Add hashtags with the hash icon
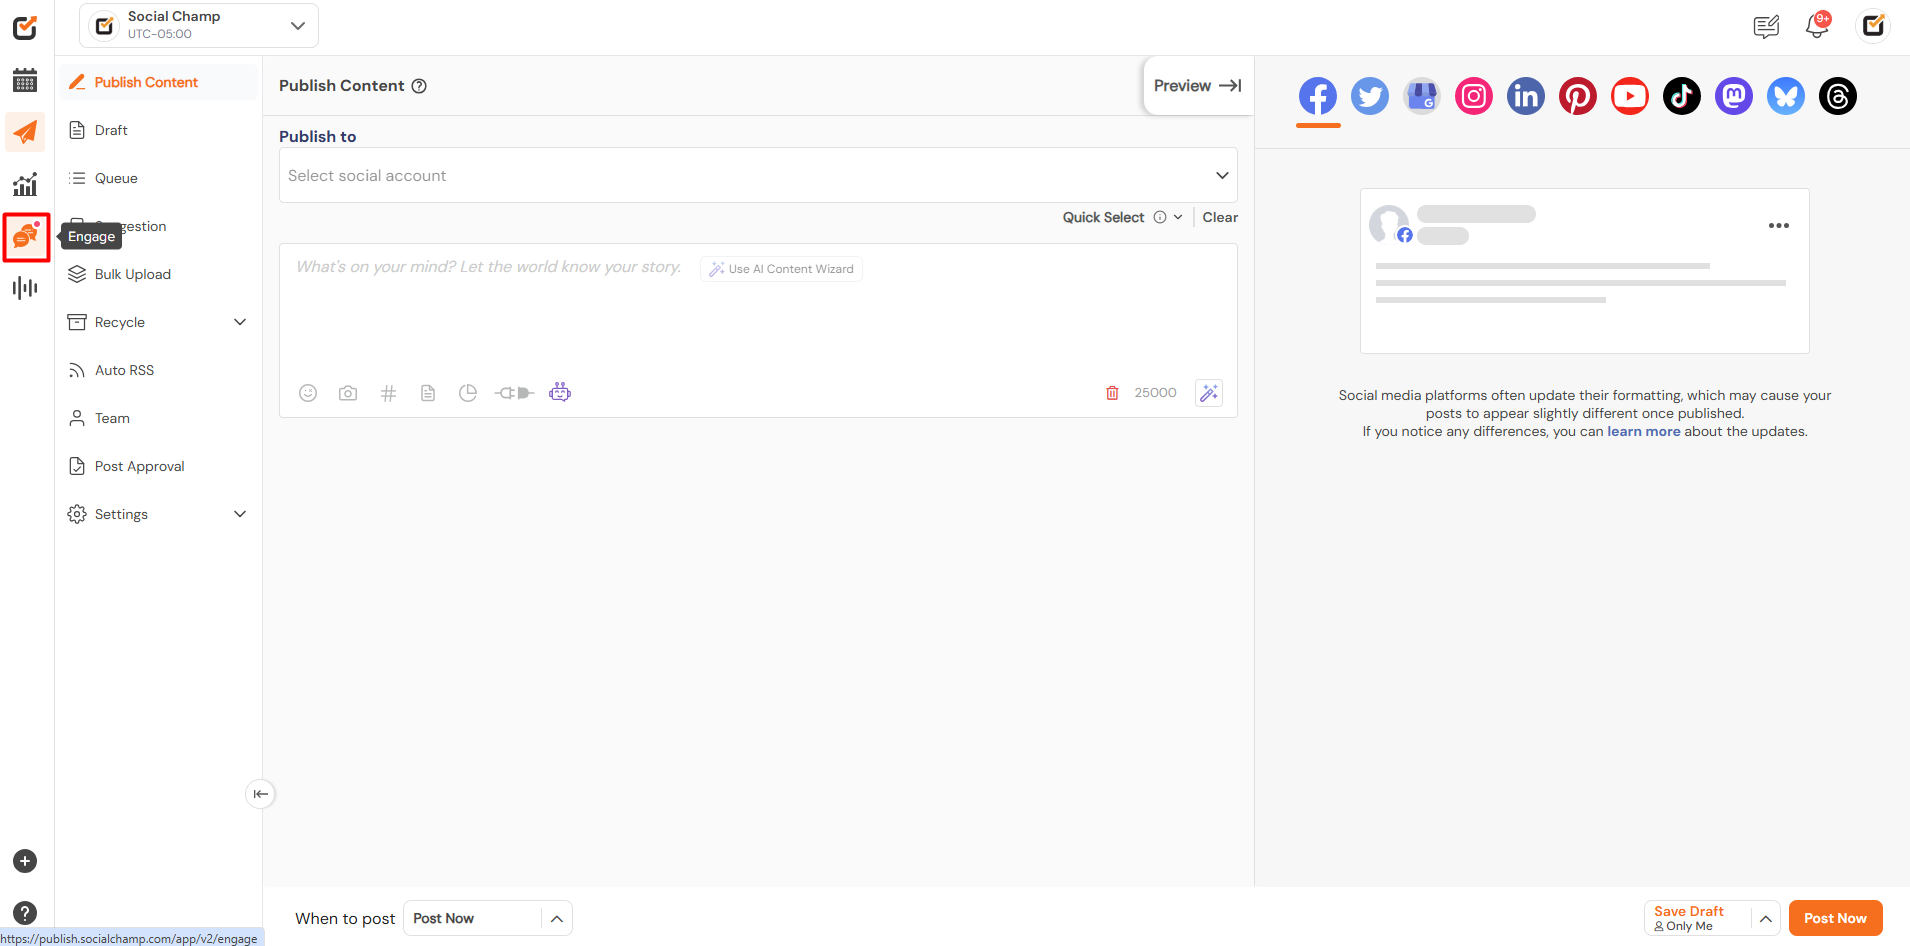 (388, 393)
